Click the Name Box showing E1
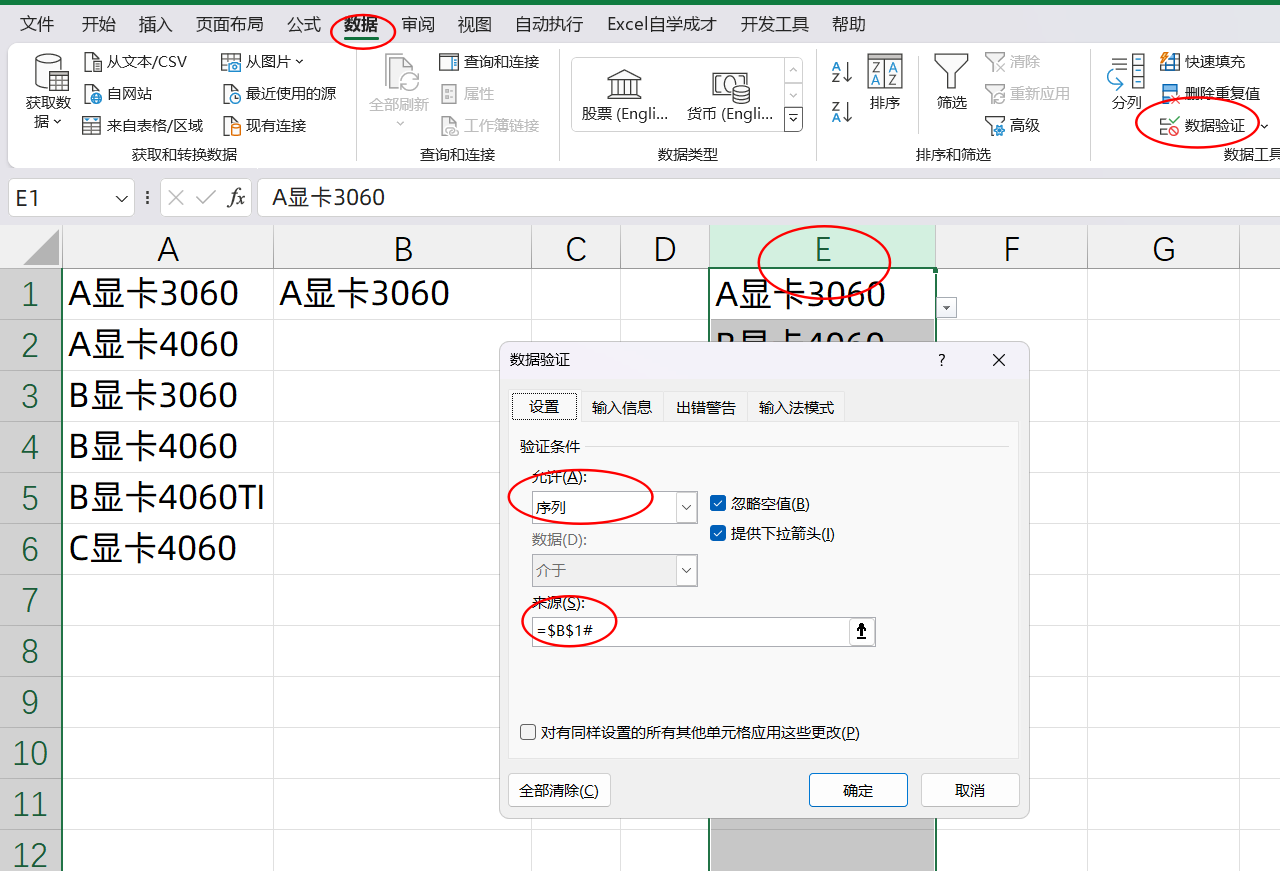 tap(60, 198)
